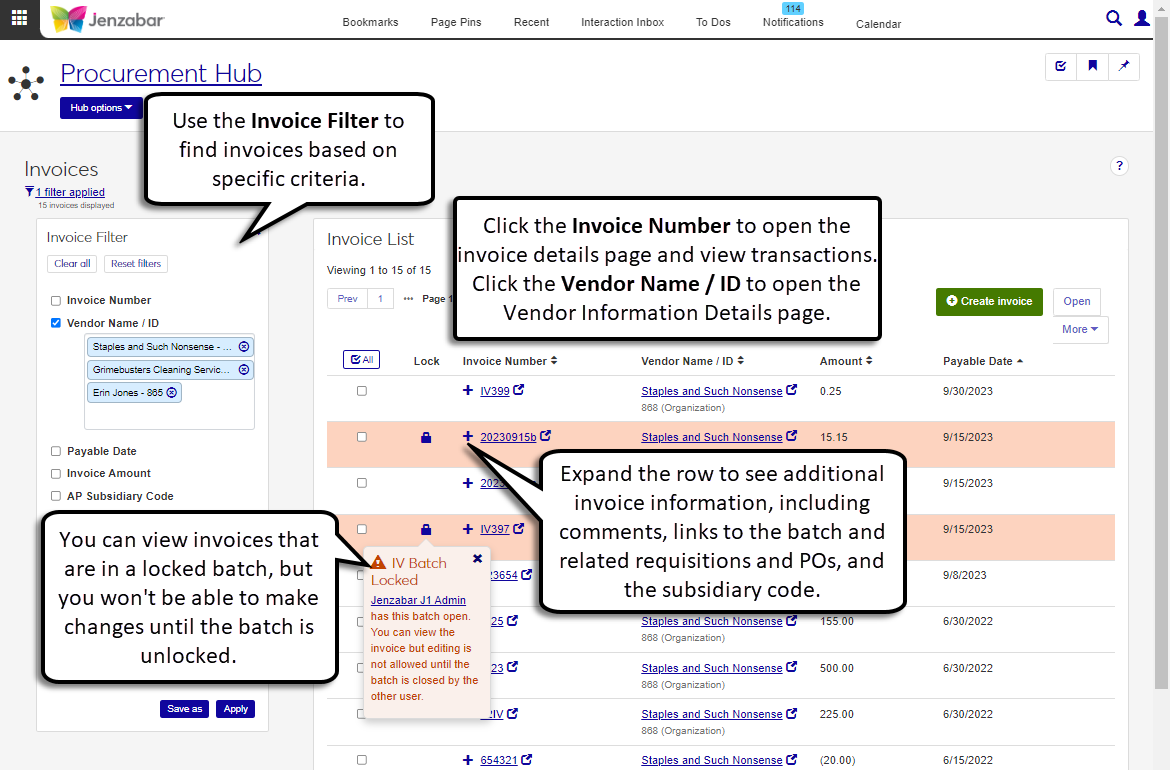Viewport: 1170px width, 770px height.
Task: Enable the AP Subsidiary Code filter checkbox
Action: tap(56, 496)
